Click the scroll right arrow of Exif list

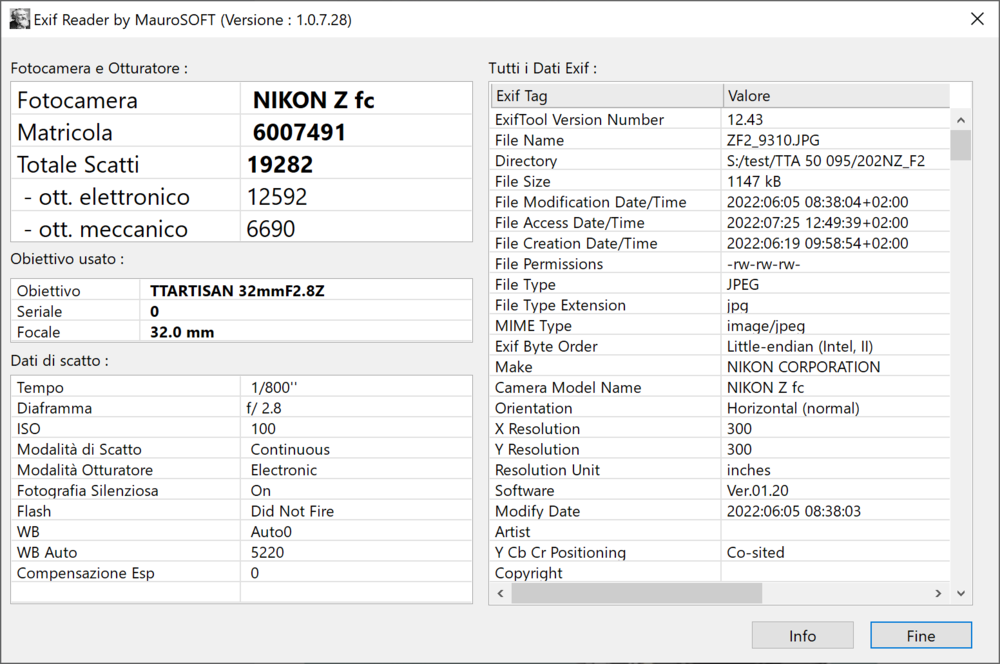pyautogui.click(x=938, y=593)
